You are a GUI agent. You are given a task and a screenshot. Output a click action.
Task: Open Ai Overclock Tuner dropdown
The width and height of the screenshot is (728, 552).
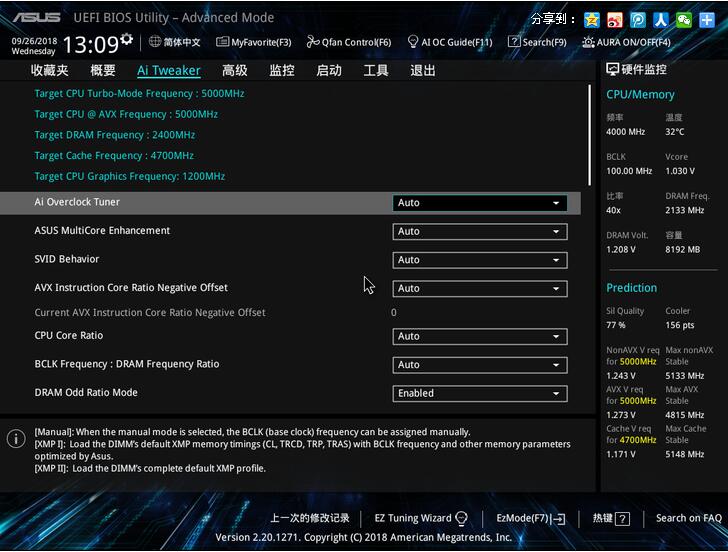480,203
